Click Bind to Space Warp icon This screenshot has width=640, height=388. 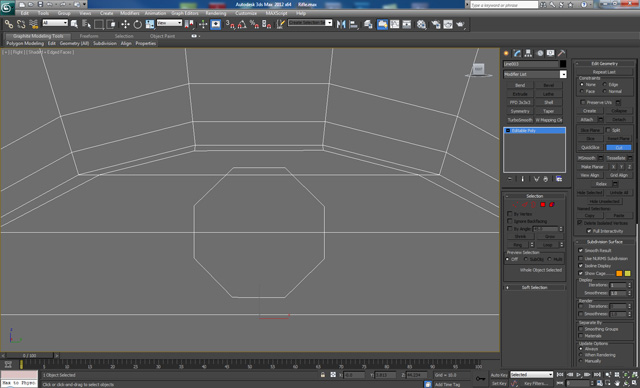(33, 24)
